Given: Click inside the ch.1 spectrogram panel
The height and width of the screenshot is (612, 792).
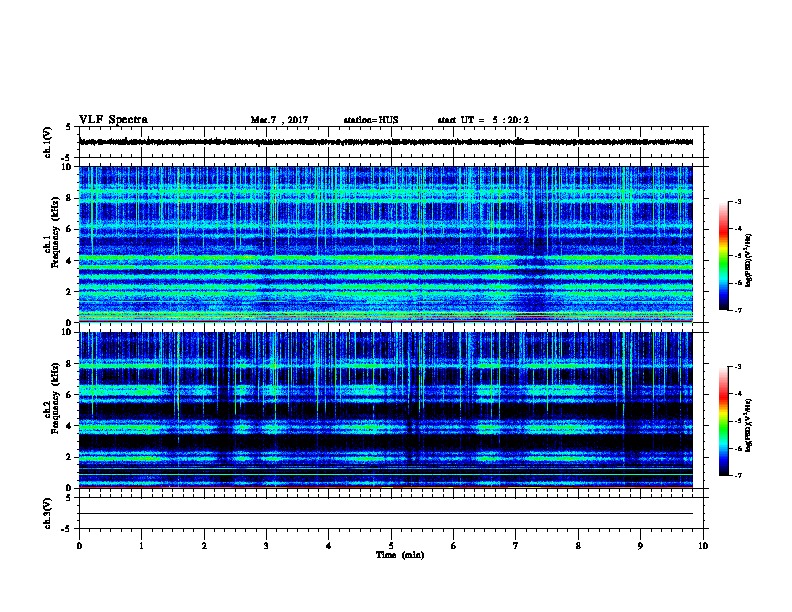Looking at the screenshot, I should pos(386,244).
